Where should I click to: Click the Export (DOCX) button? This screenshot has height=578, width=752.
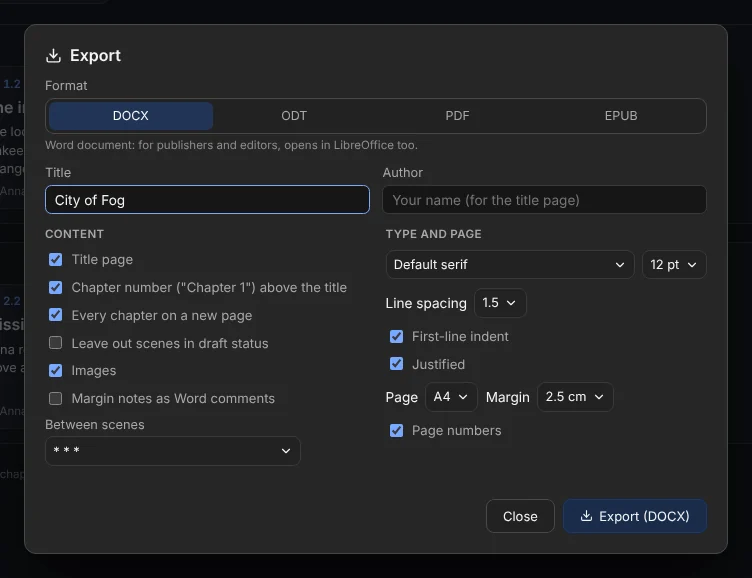point(634,516)
